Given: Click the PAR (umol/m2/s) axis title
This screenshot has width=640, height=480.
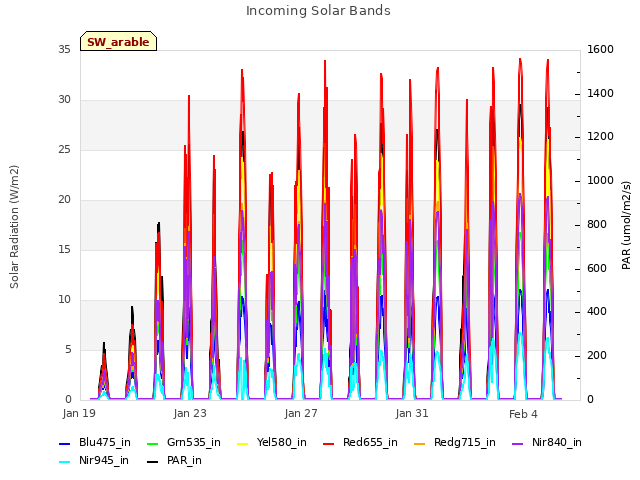Looking at the screenshot, I should [x=627, y=225].
